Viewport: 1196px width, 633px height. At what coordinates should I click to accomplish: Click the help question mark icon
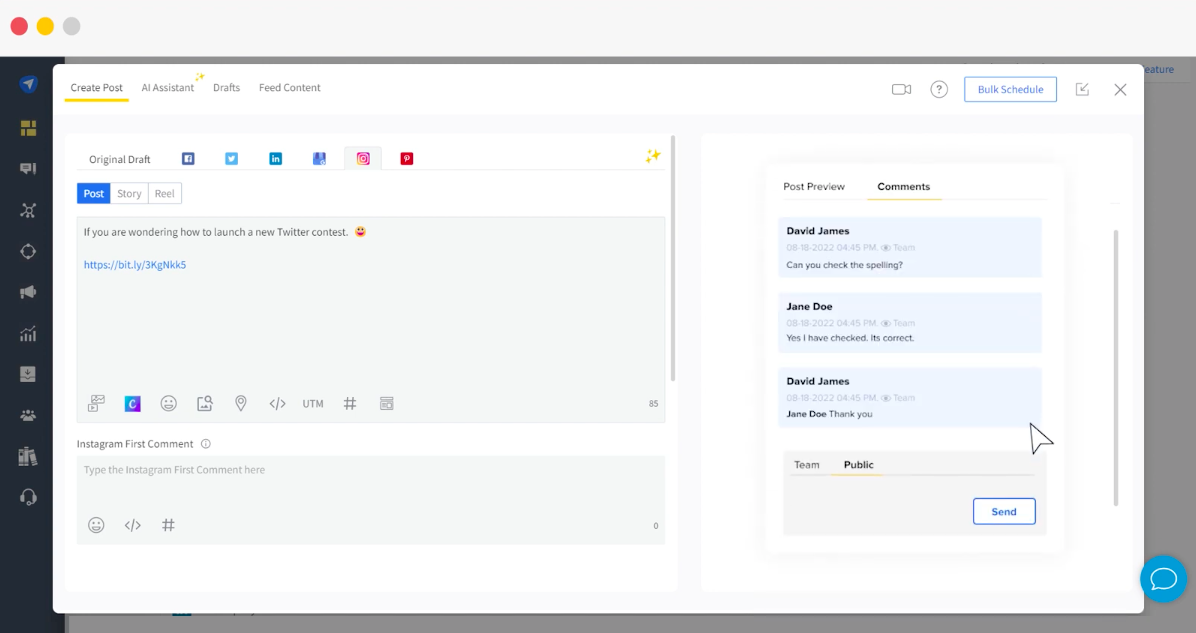tap(939, 89)
